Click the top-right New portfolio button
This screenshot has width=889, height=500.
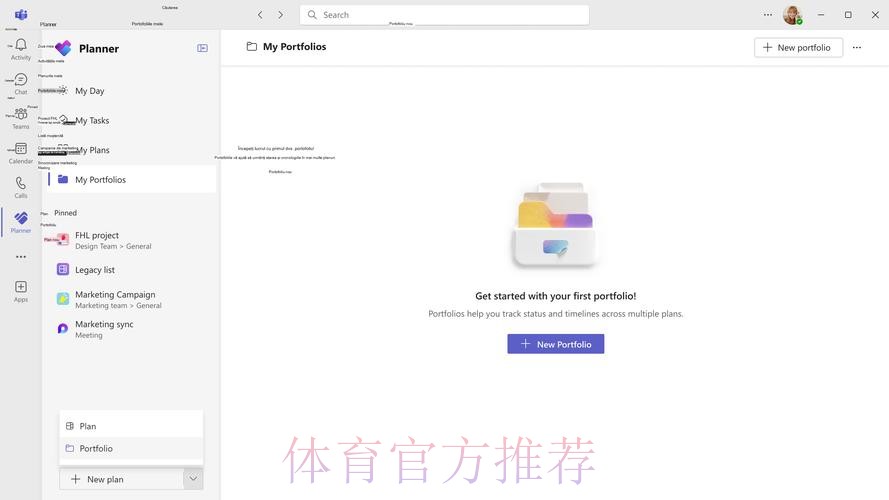coord(798,47)
